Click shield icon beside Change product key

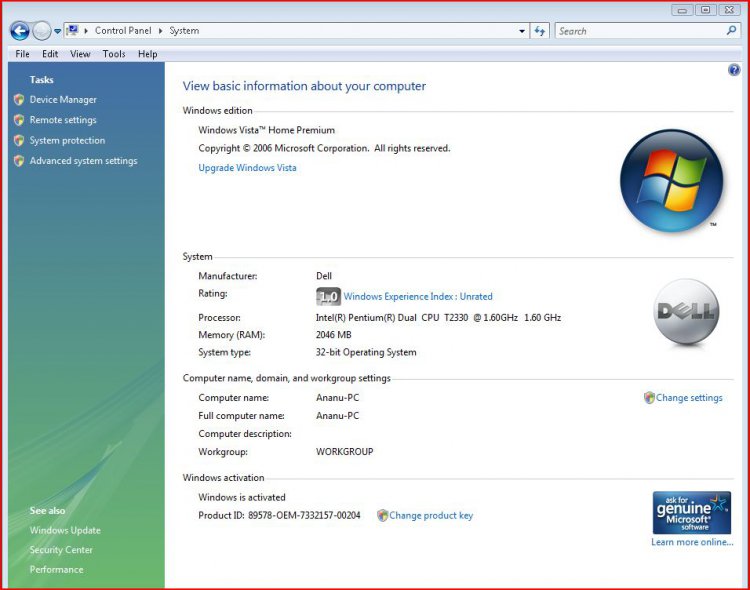(x=382, y=516)
